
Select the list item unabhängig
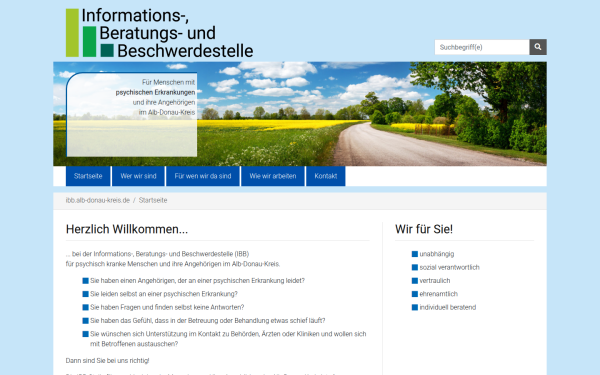pos(437,254)
